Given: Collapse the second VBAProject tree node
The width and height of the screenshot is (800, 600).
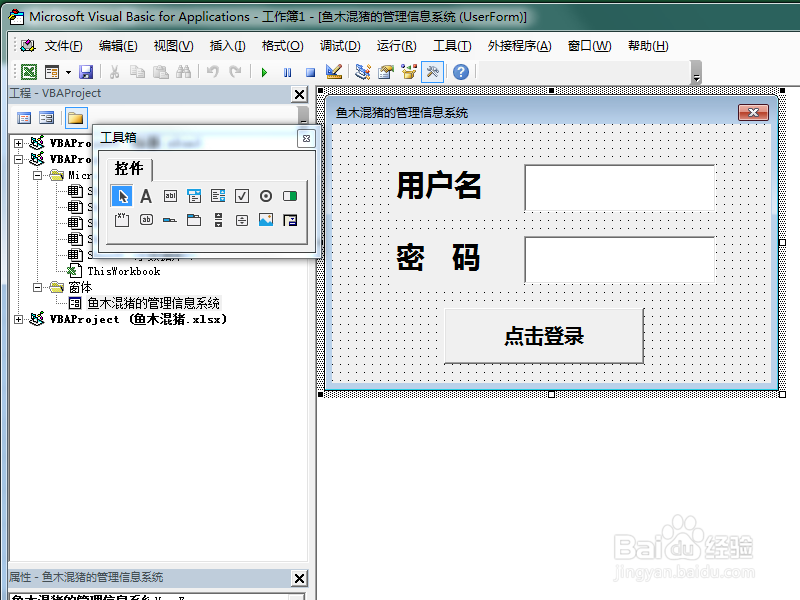Looking at the screenshot, I should click(x=18, y=159).
